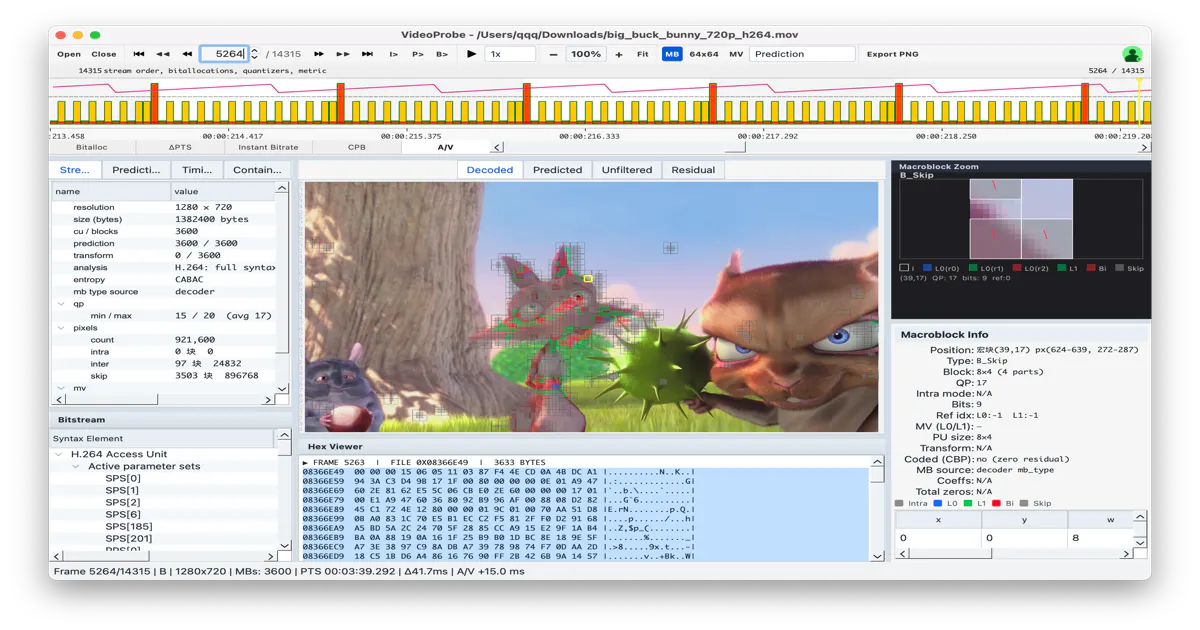Screen dimensions: 1200x630
Task: Collapse the H.264 Access Unit node
Action: [59, 454]
